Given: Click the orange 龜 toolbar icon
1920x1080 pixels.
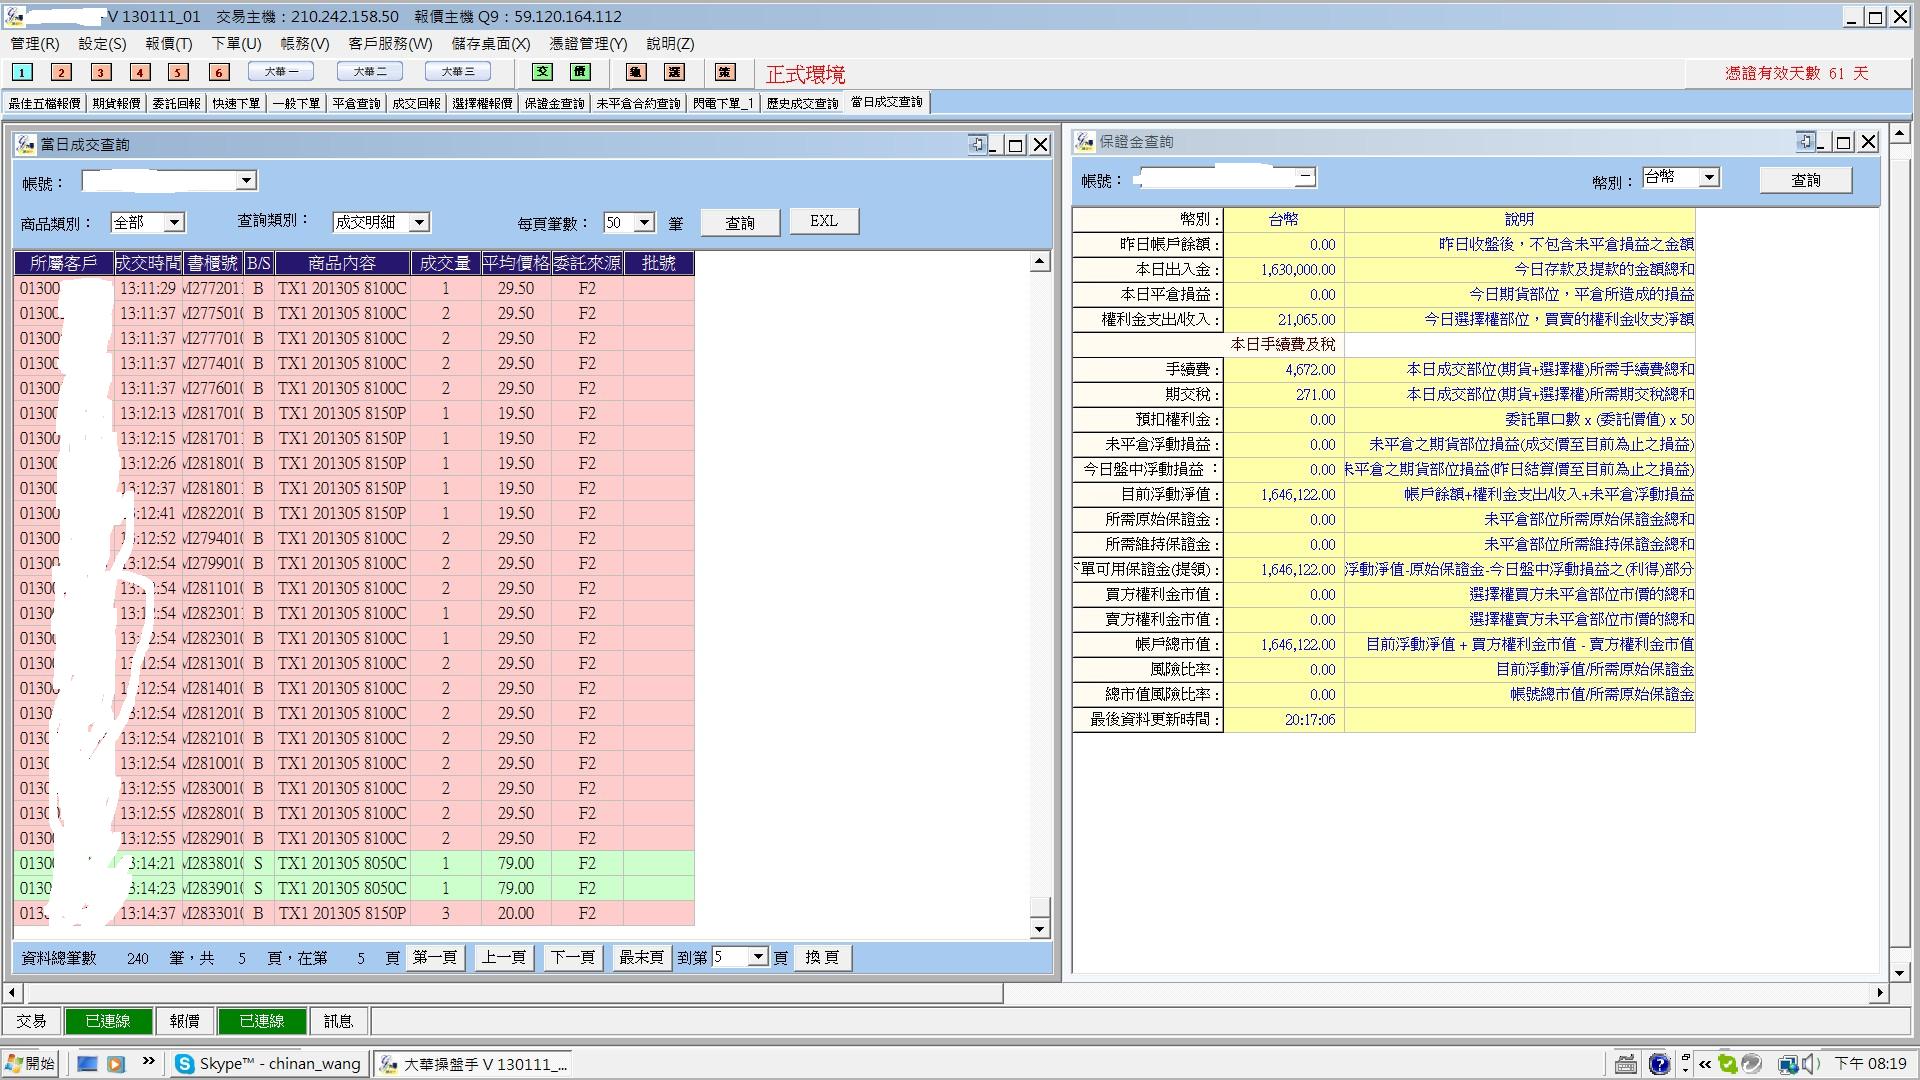Looking at the screenshot, I should (x=636, y=72).
